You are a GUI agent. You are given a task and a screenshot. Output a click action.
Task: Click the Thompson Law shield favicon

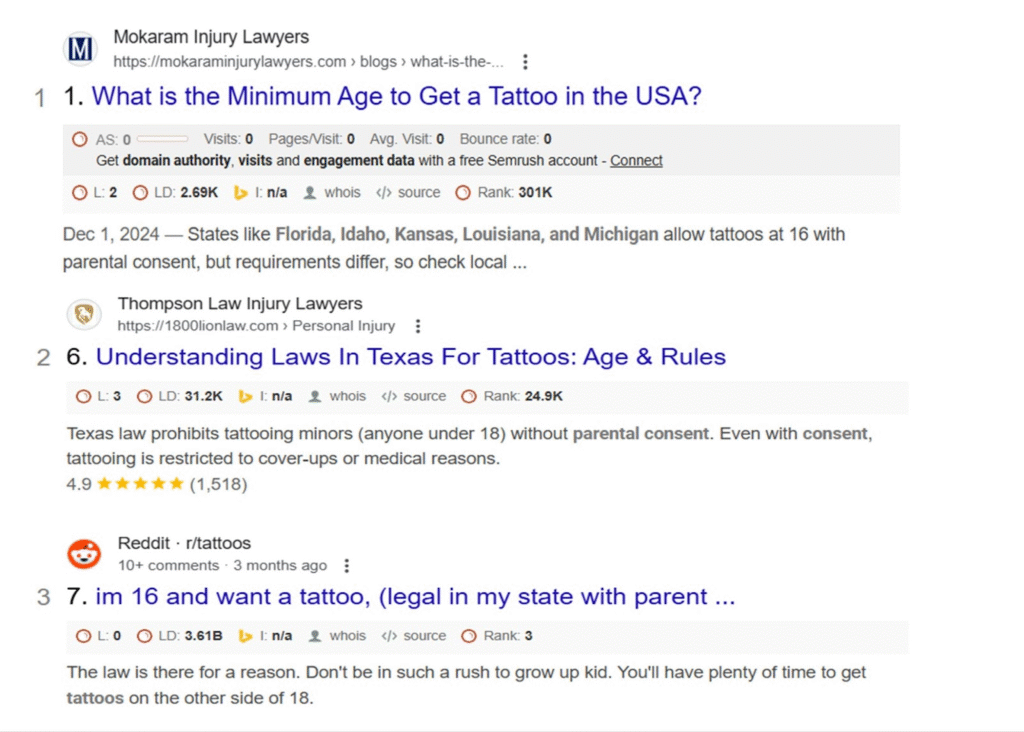84,315
